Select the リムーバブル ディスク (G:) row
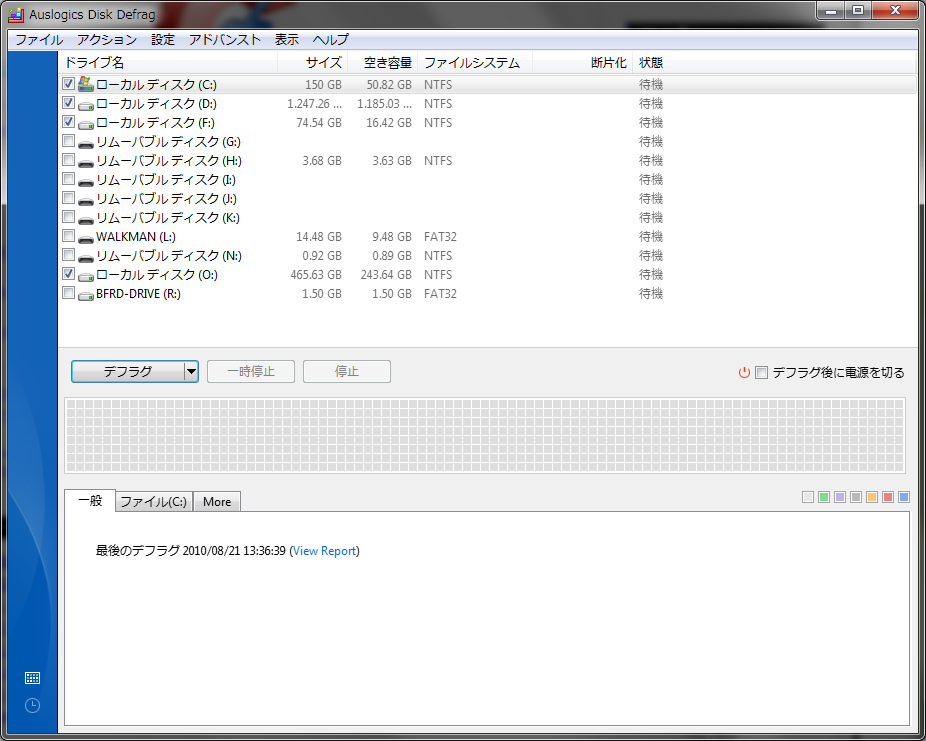The height and width of the screenshot is (741, 926). point(487,142)
